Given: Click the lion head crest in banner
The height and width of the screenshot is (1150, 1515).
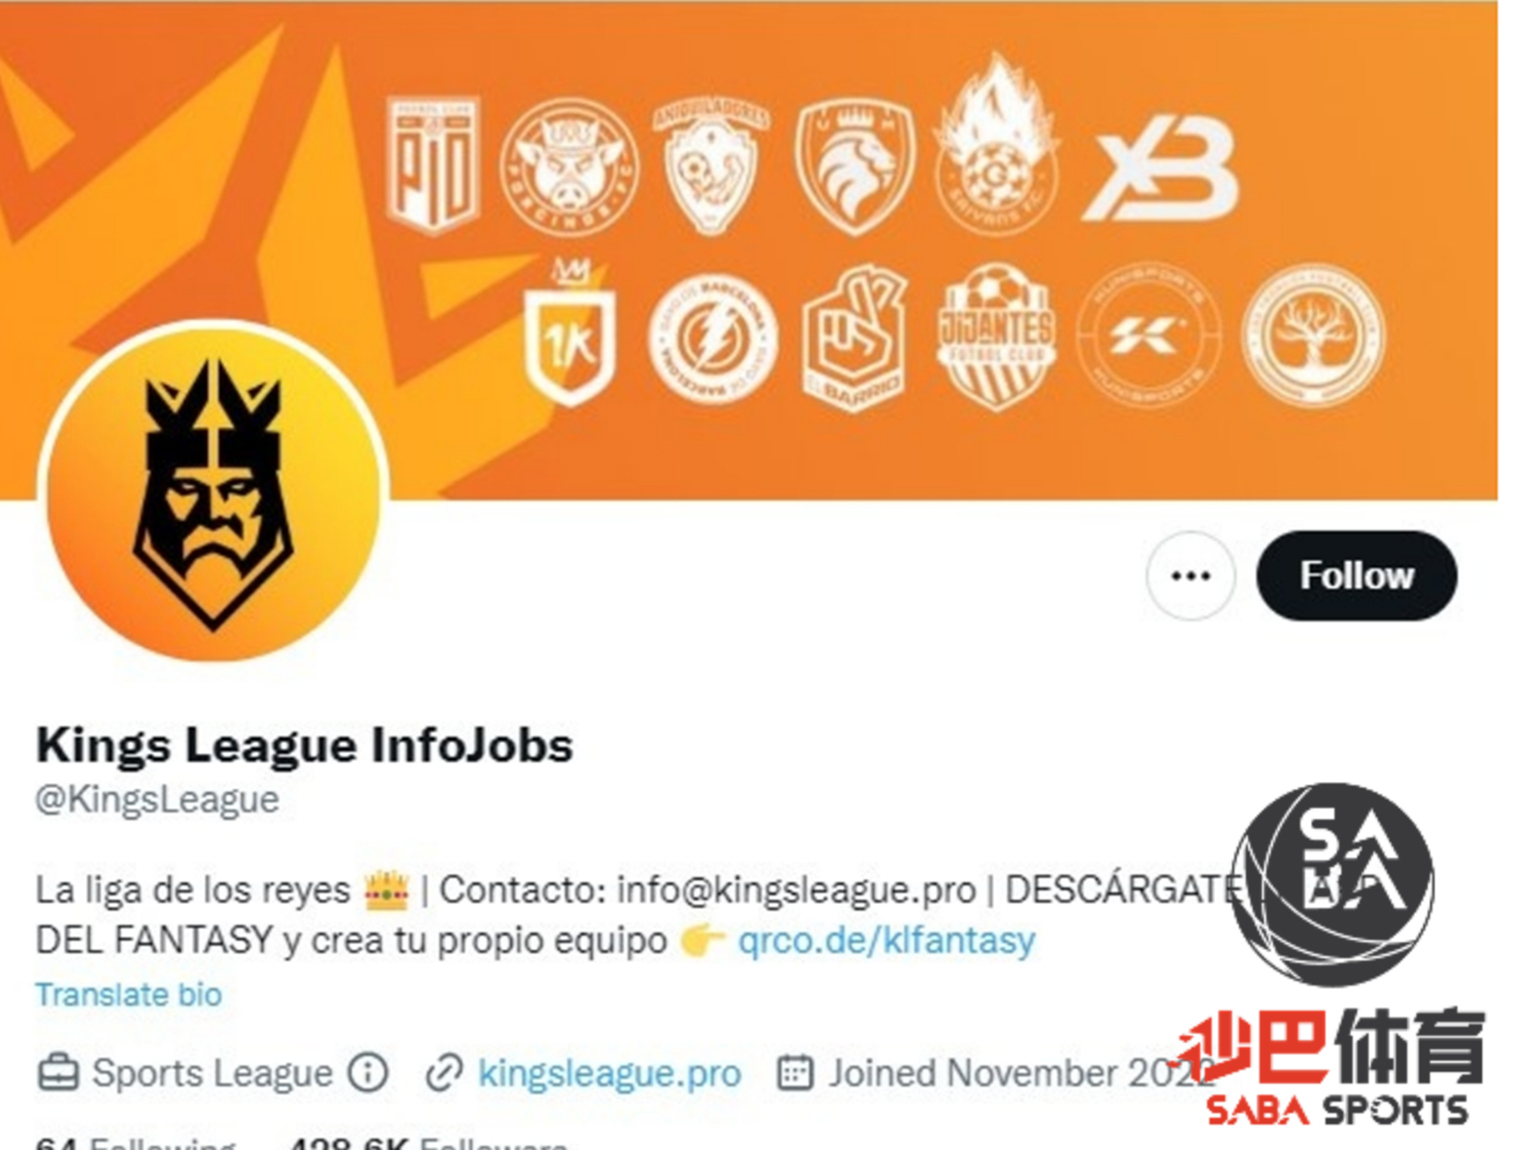Looking at the screenshot, I should pyautogui.click(x=854, y=166).
